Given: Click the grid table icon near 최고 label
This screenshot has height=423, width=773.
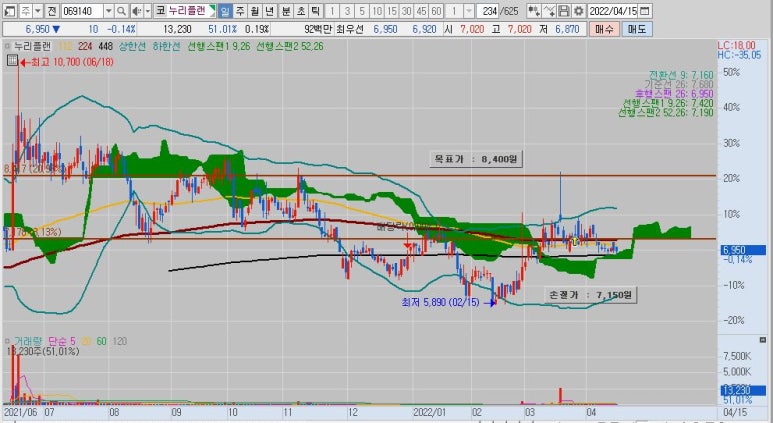Looking at the screenshot, I should coord(13,61).
